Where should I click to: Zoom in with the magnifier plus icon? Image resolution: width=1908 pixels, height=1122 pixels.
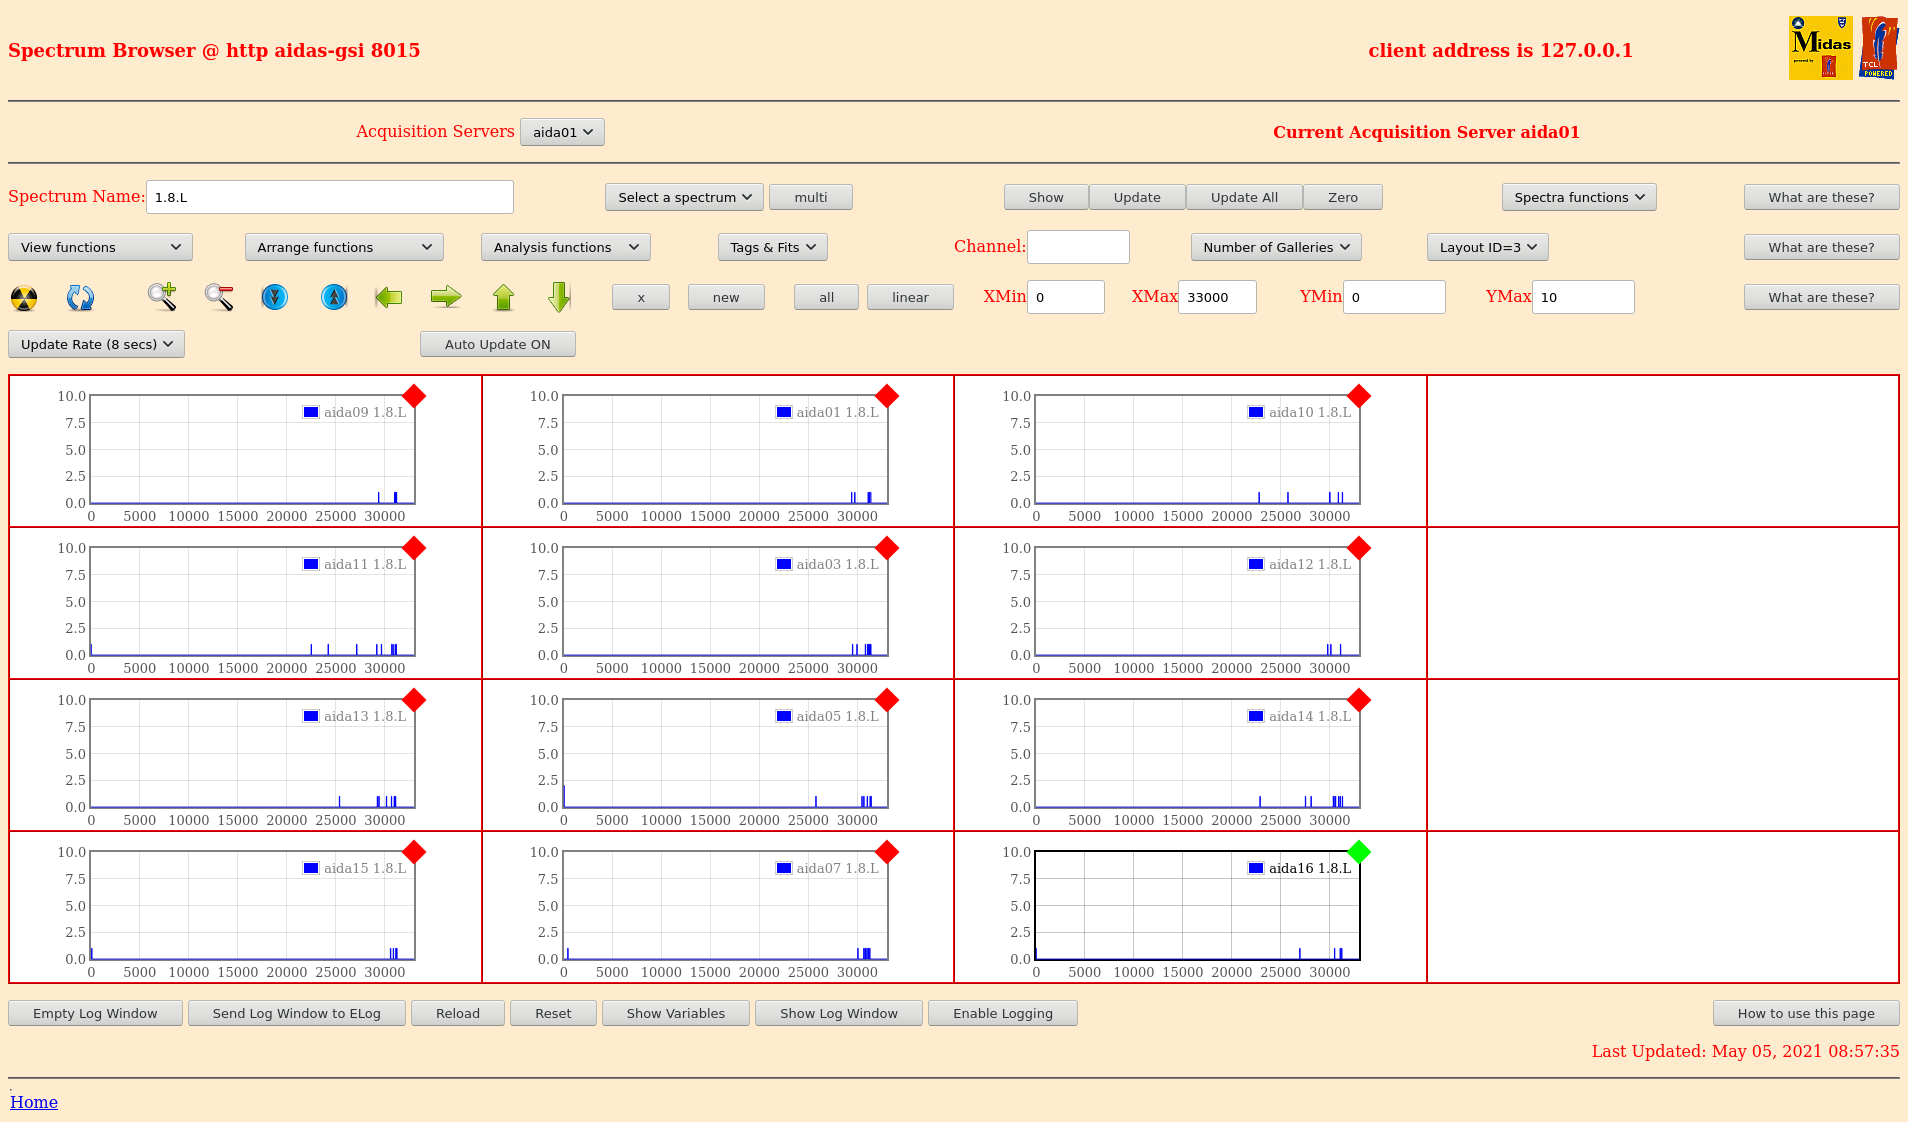tap(162, 297)
